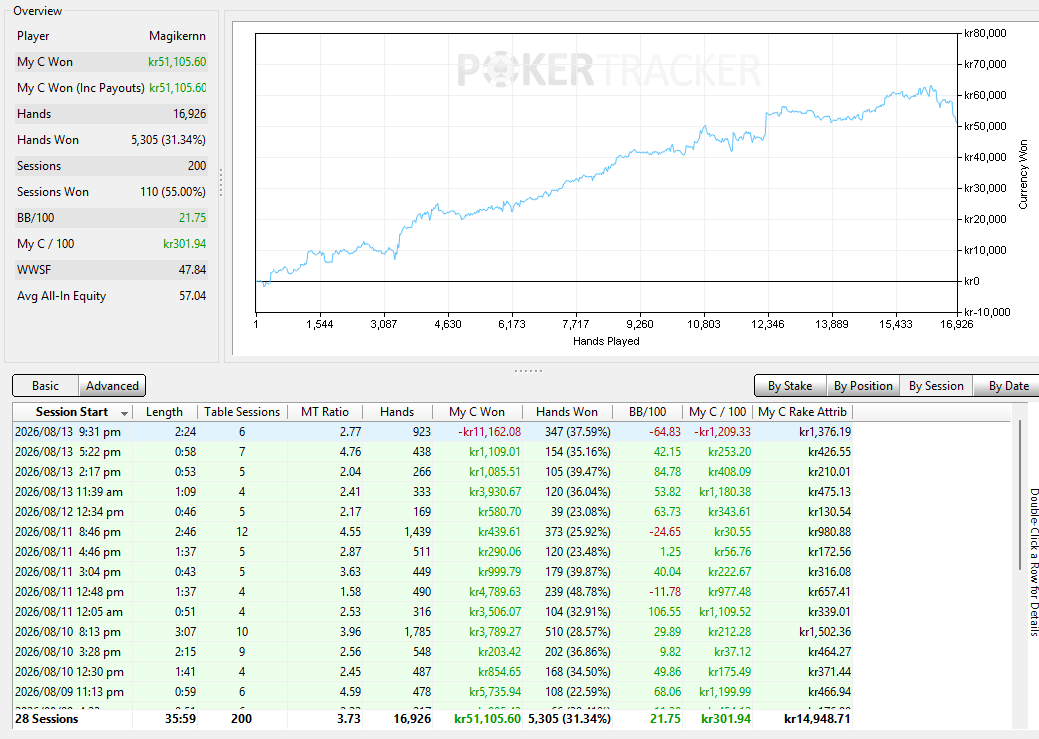Image resolution: width=1039 pixels, height=739 pixels.
Task: Click the Hands Won column header
Action: (x=567, y=412)
